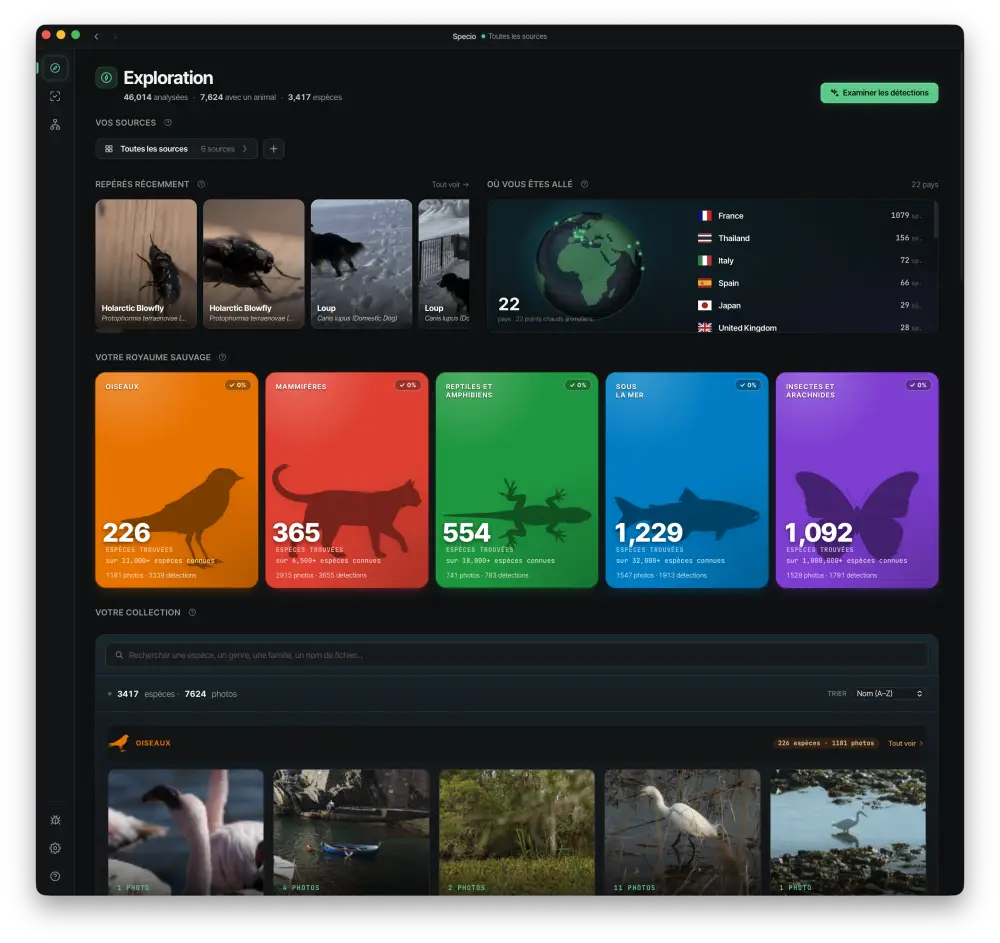1000x943 pixels.
Task: Expand Oiseaux with Tout voir chevron
Action: pyautogui.click(x=906, y=744)
